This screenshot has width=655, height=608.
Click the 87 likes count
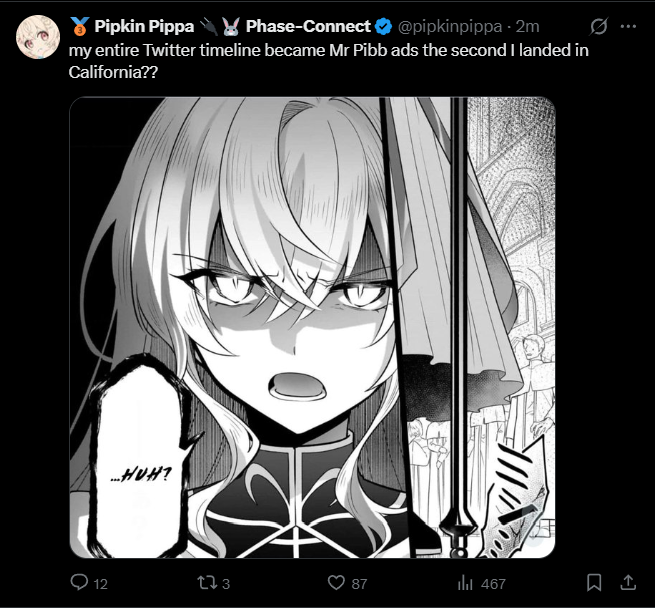pos(360,583)
